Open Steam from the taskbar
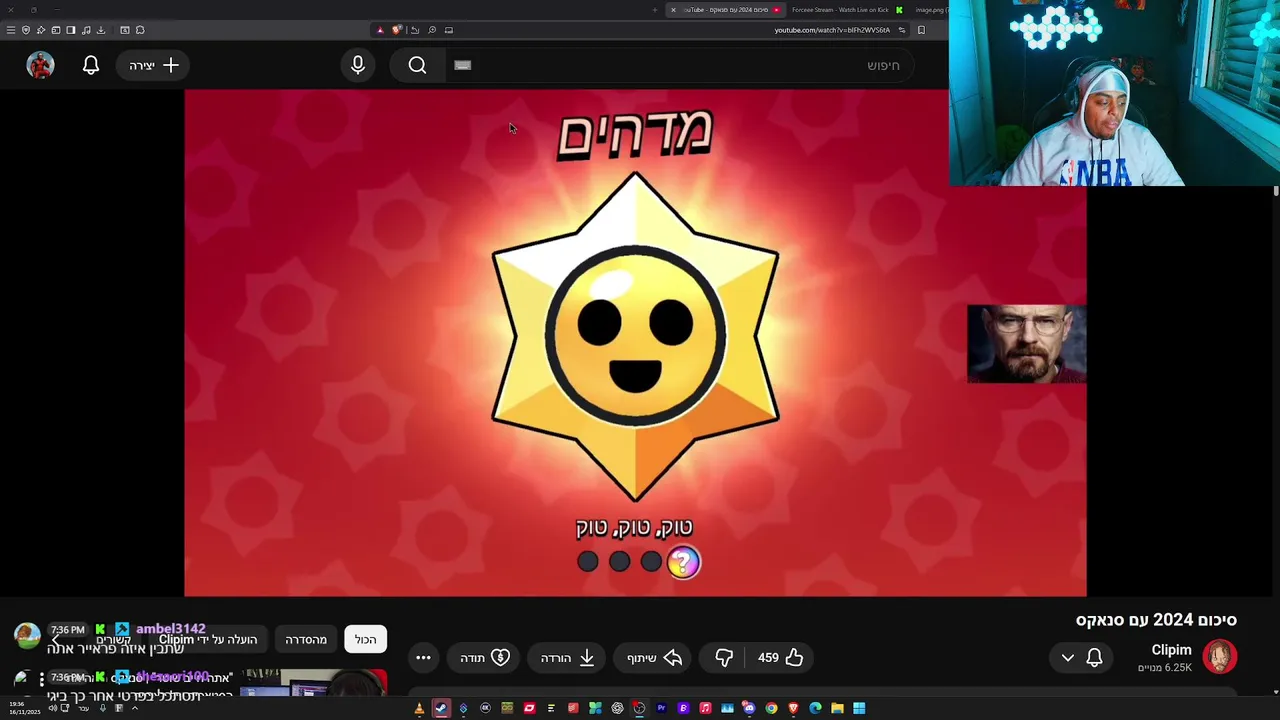This screenshot has width=1280, height=720. pos(441,708)
